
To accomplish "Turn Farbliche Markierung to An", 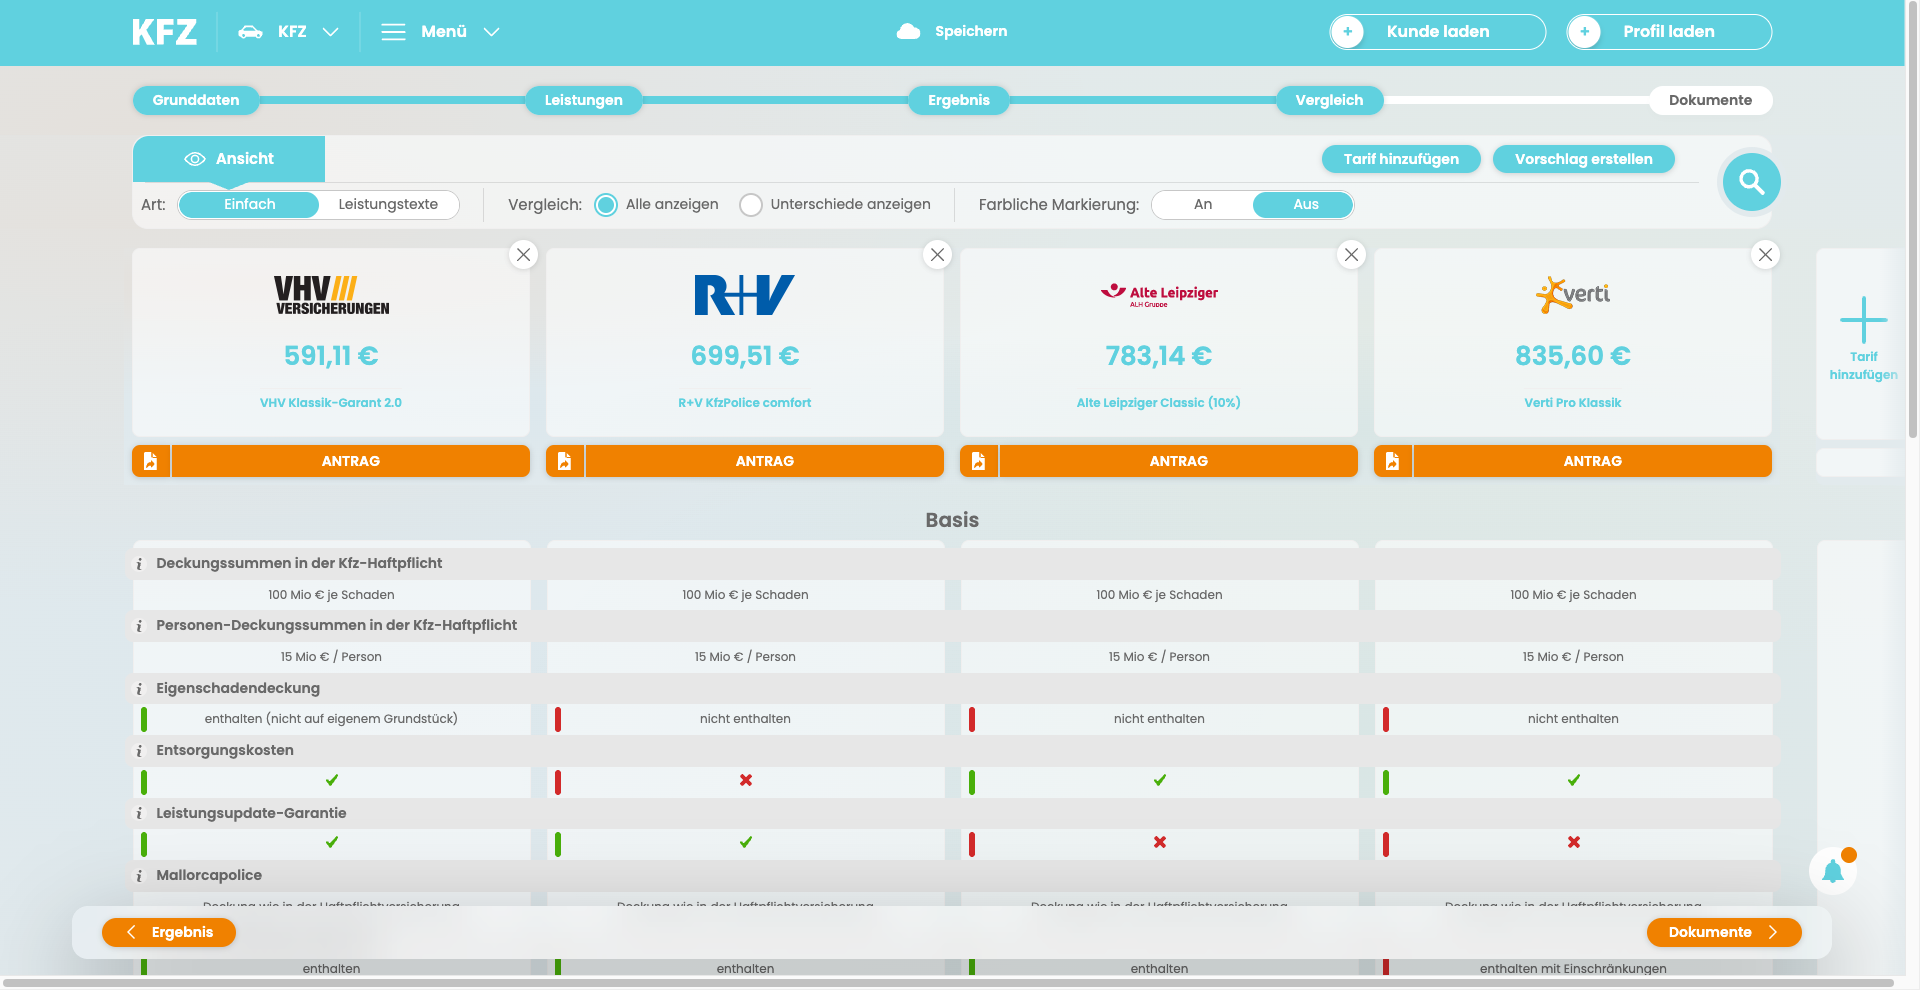I will click(1203, 204).
